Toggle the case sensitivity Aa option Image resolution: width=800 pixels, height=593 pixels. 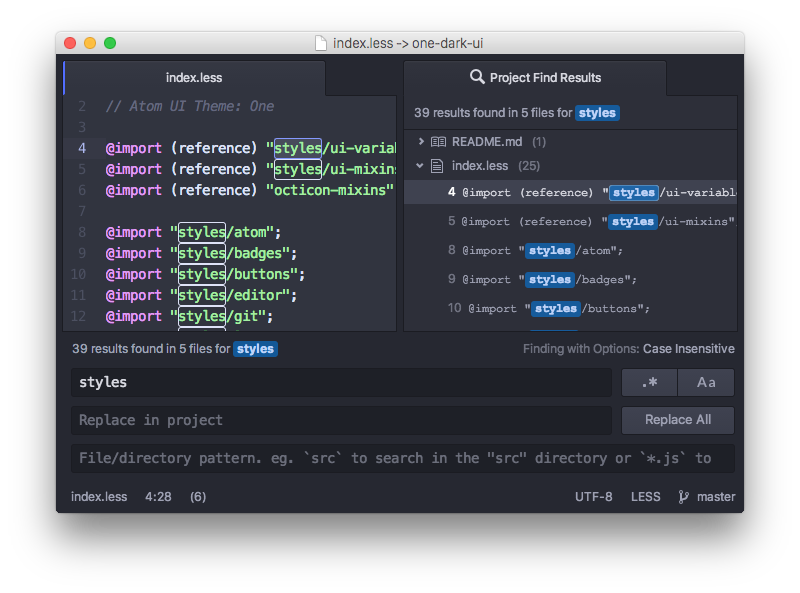[706, 382]
